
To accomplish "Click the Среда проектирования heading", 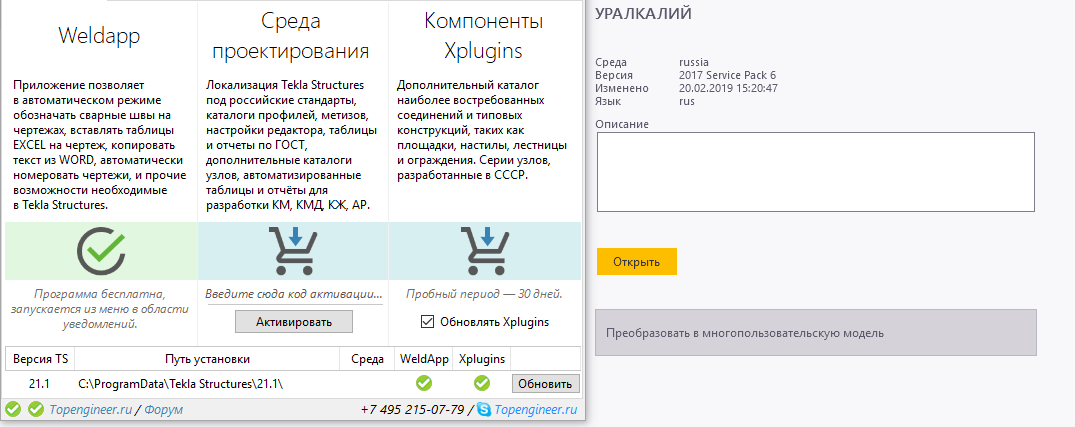I will [x=291, y=36].
